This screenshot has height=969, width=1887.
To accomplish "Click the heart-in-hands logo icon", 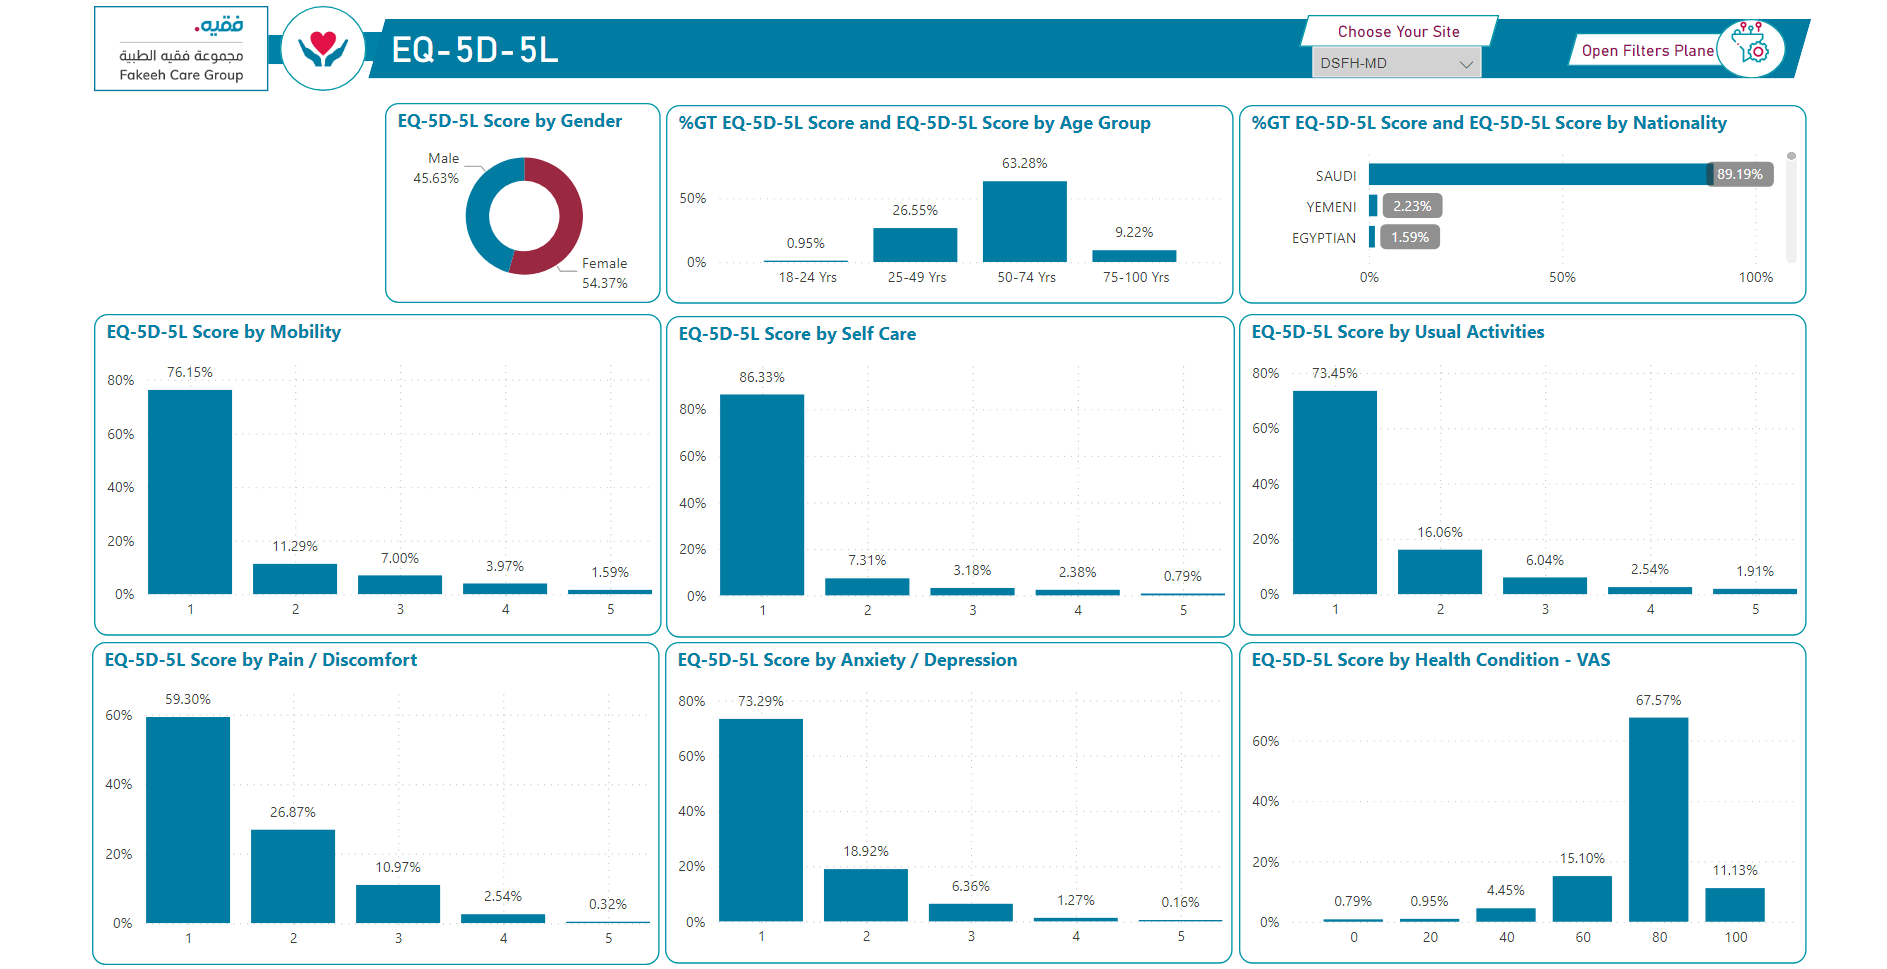I will click(323, 48).
